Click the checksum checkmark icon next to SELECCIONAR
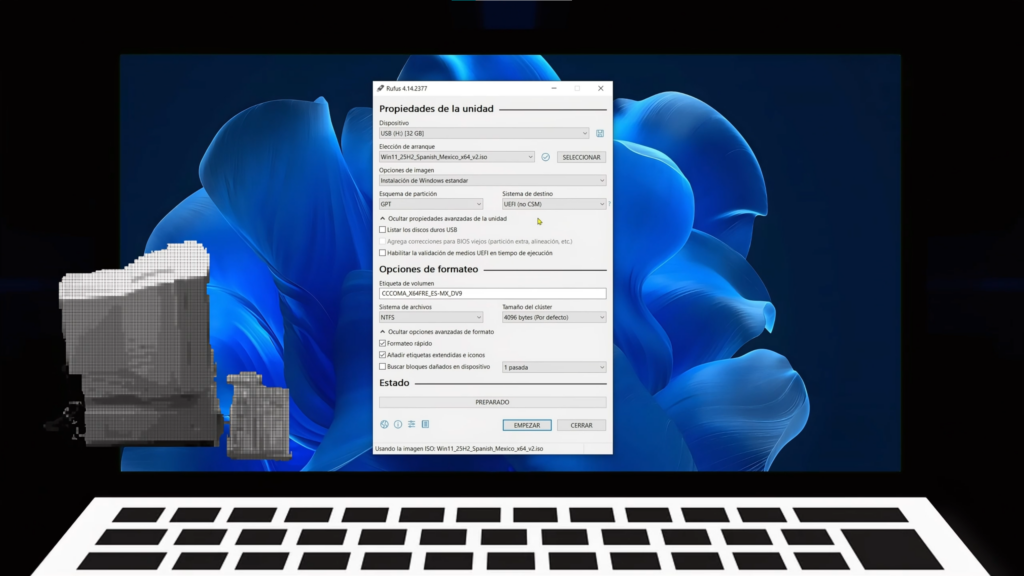Screen dimensions: 1024x576 (x=545, y=157)
